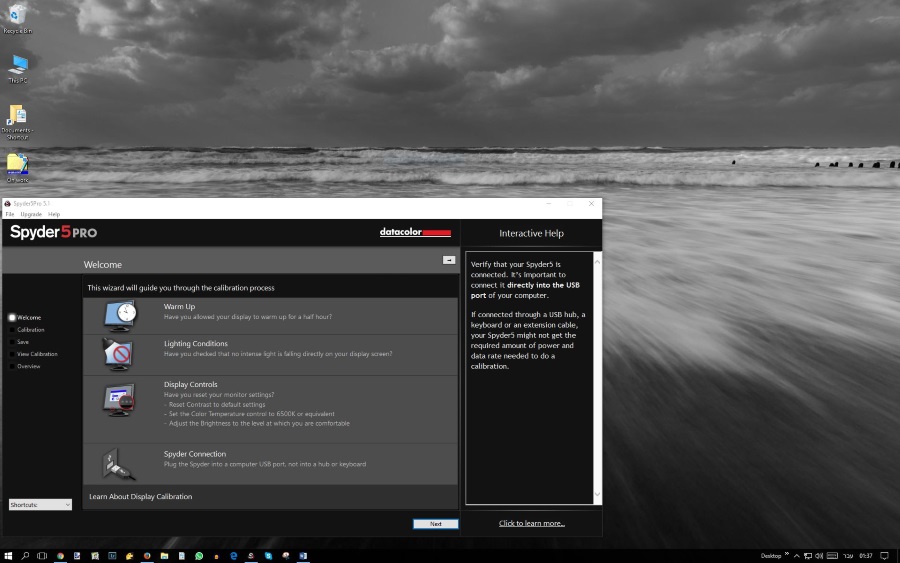
Task: Open WhatsApp from the taskbar
Action: 199,556
